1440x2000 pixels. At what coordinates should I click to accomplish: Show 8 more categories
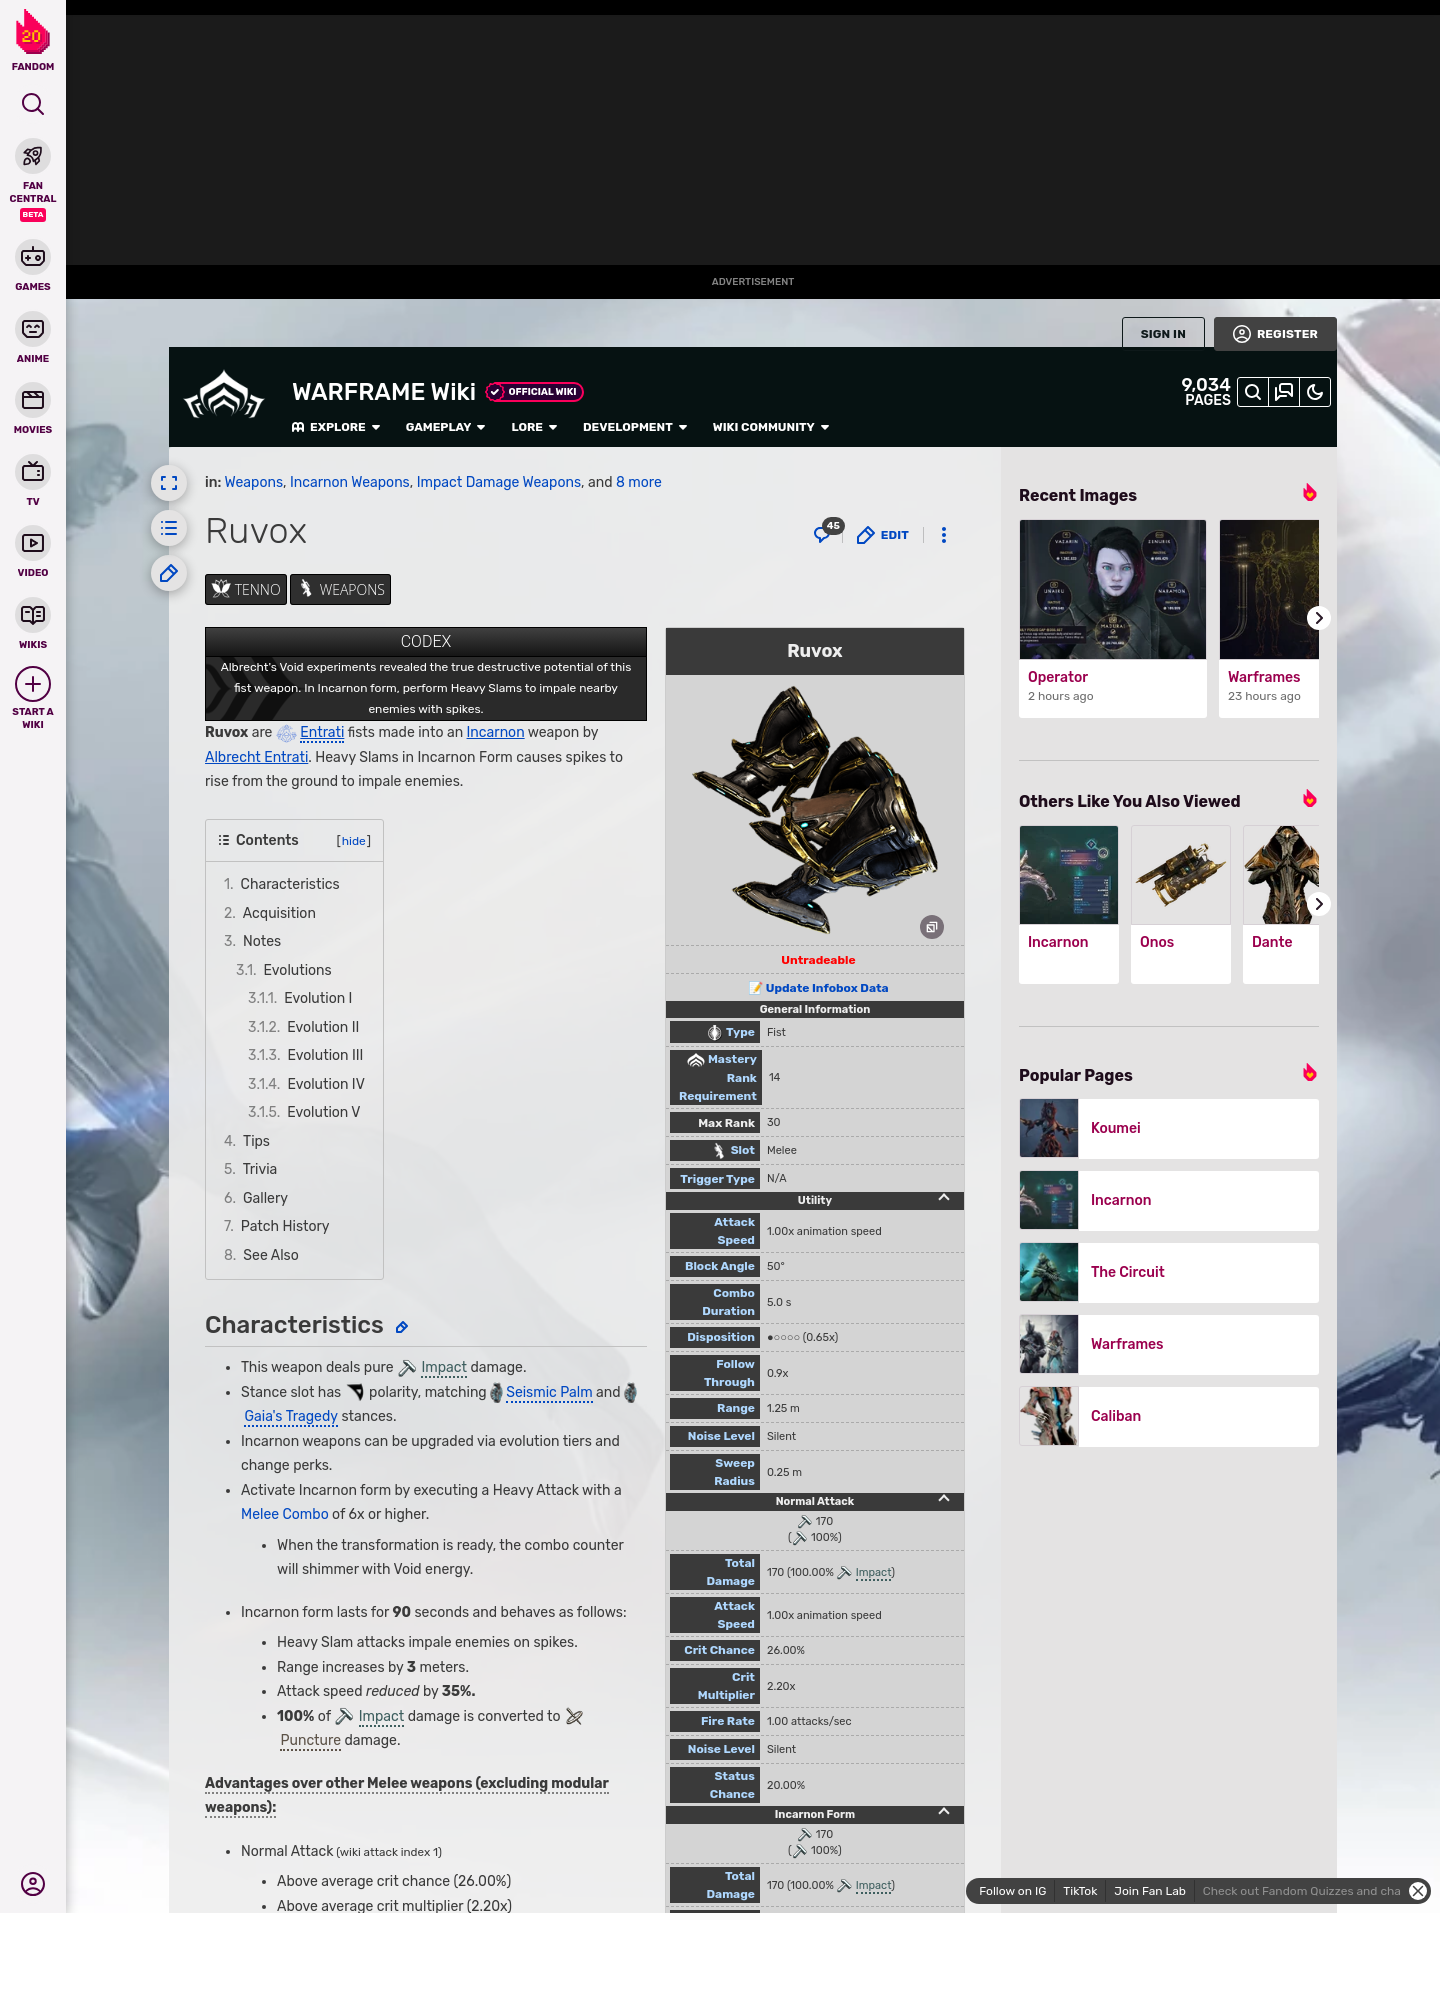pos(639,482)
